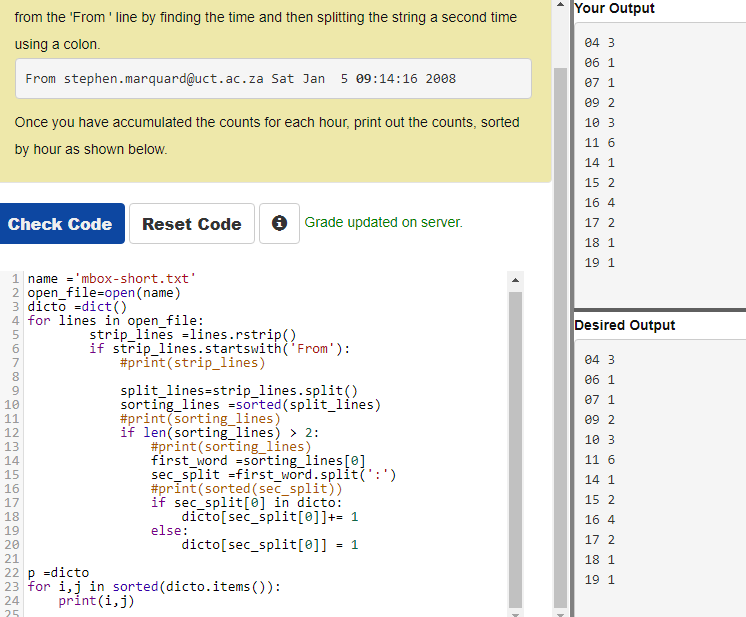Click the 'Desired Output' heading
Image resolution: width=746 pixels, height=617 pixels.
point(624,325)
